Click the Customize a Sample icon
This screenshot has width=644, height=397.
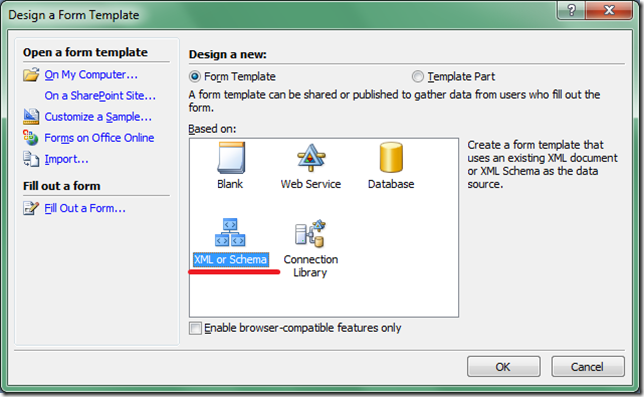point(31,117)
